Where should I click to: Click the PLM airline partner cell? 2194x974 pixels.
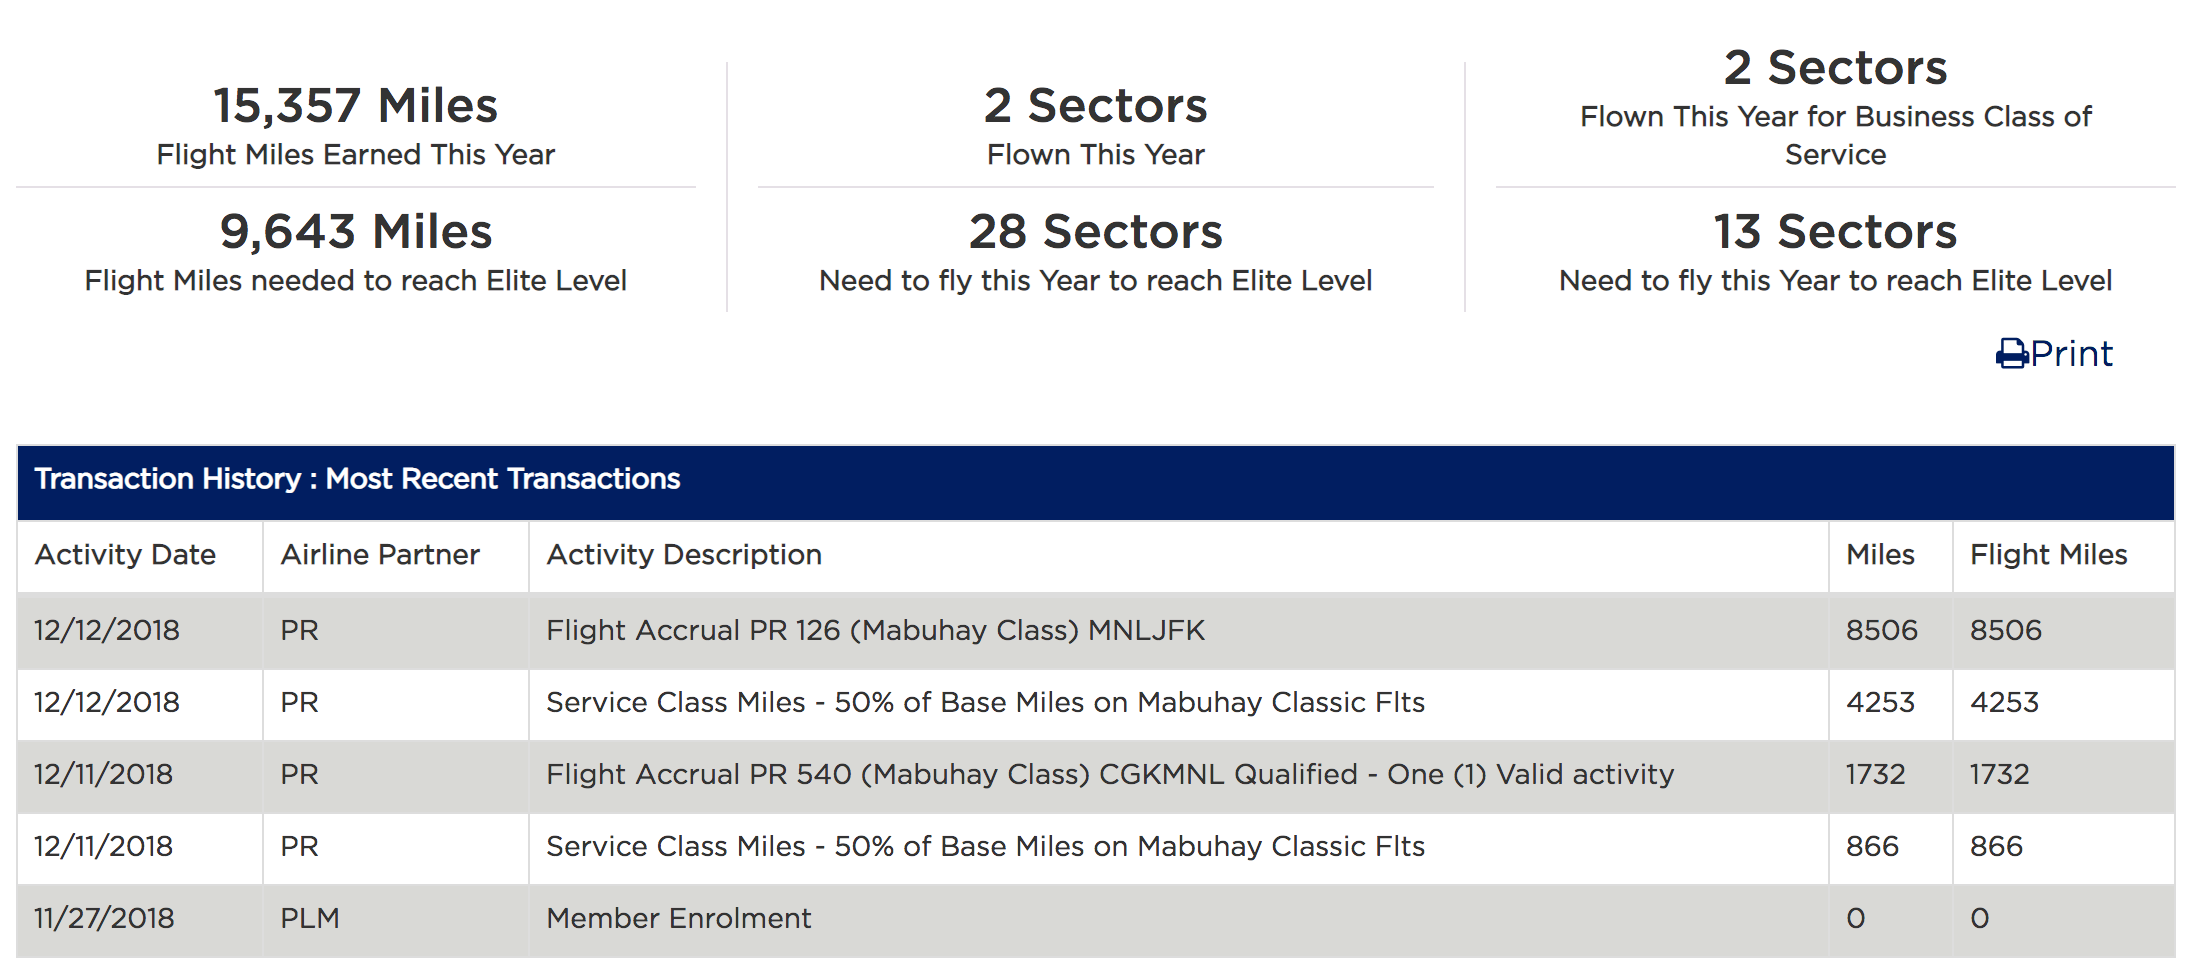click(x=309, y=918)
